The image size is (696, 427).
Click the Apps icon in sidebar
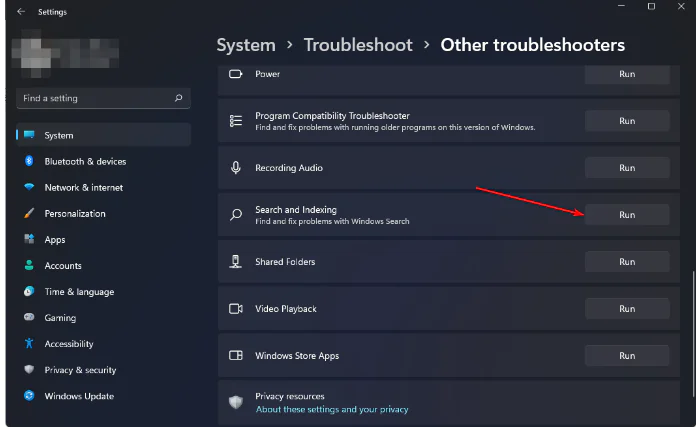tap(29, 239)
